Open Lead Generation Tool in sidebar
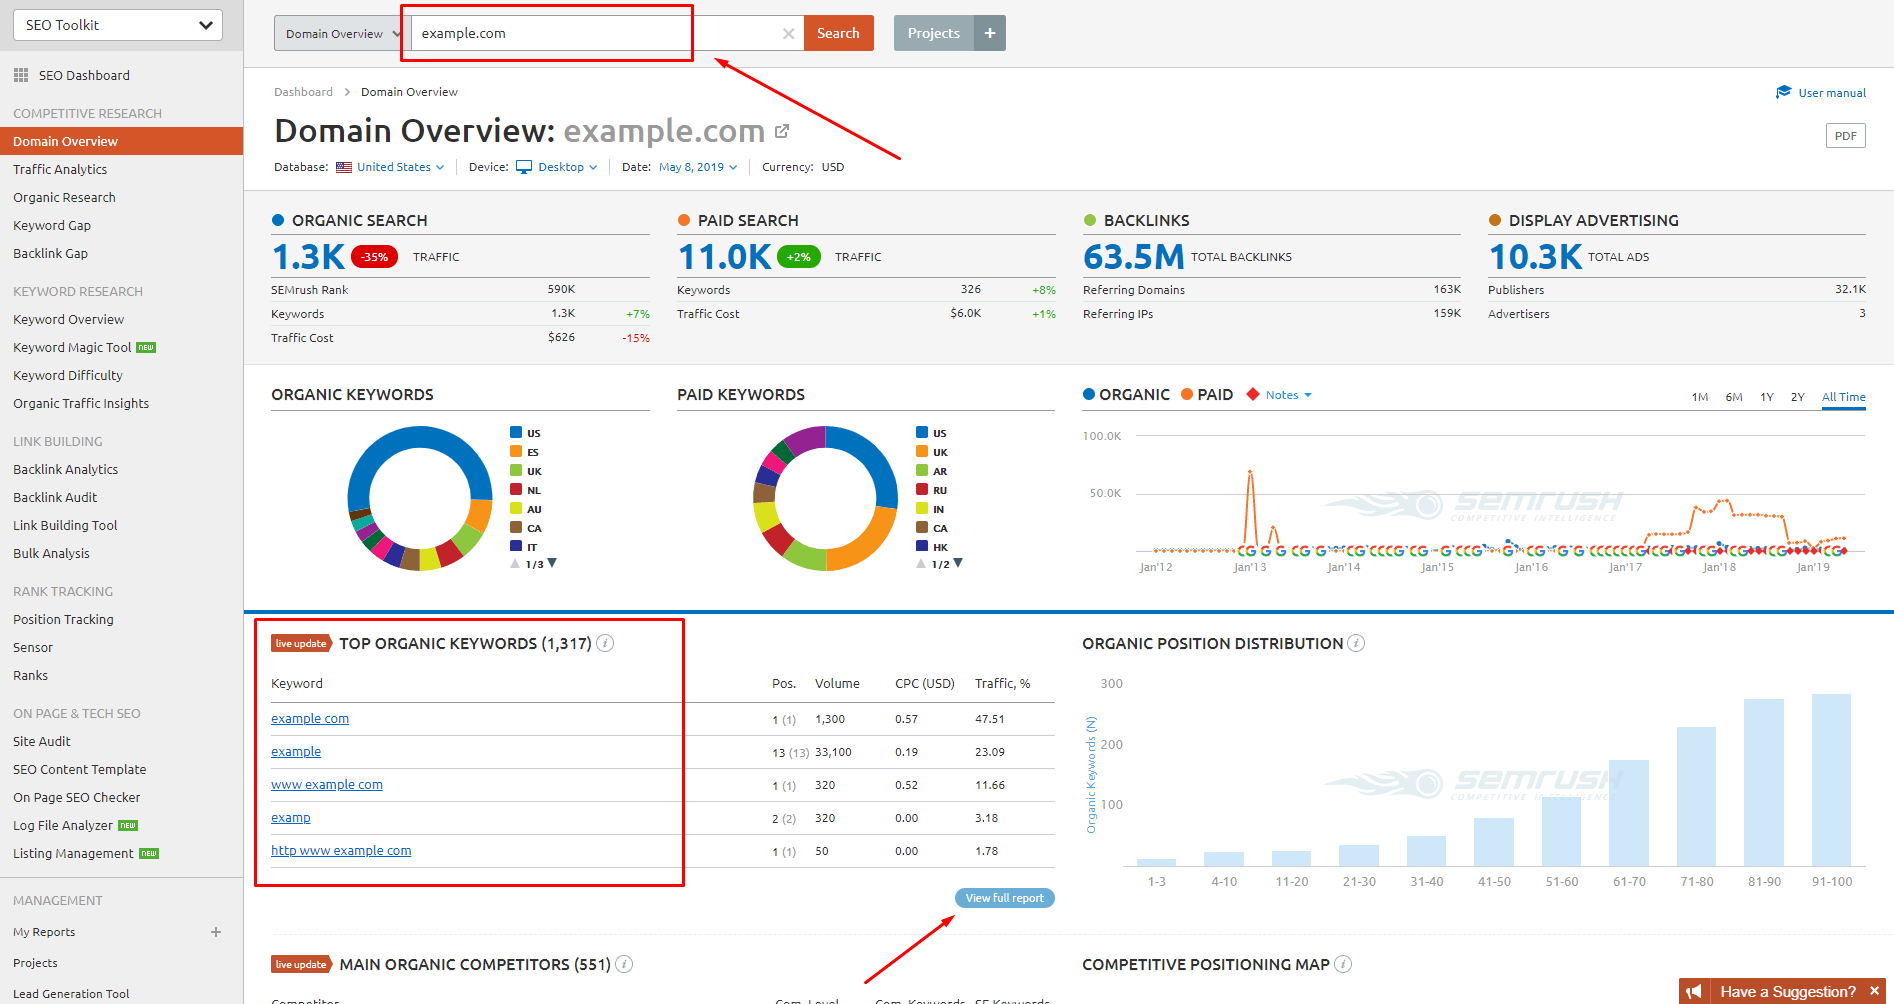The image size is (1894, 1004). tap(71, 994)
